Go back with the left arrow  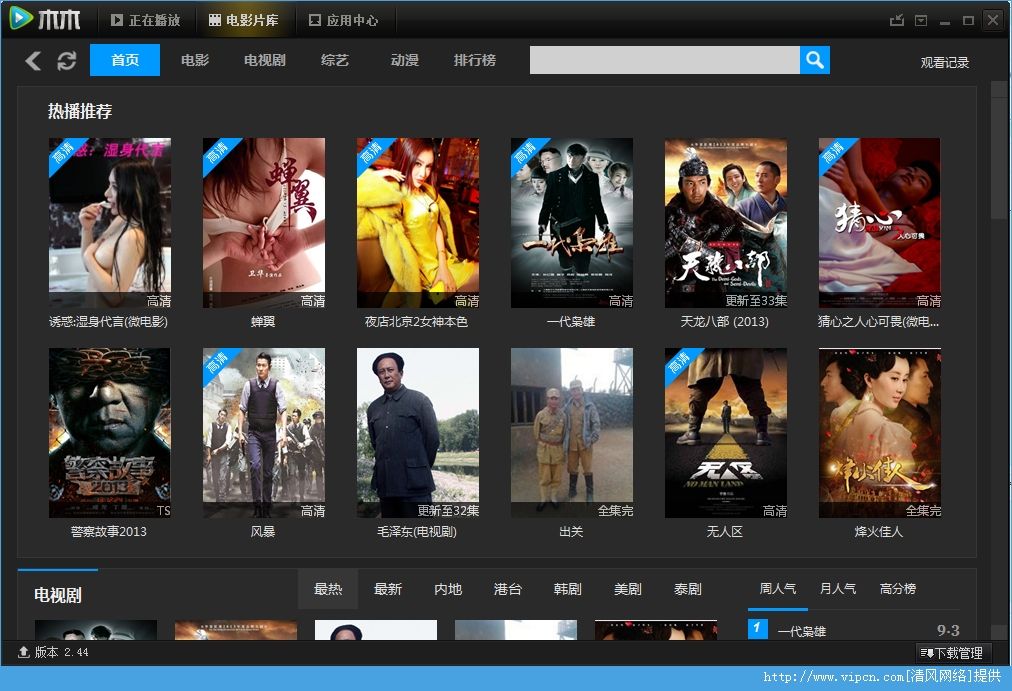(33, 61)
